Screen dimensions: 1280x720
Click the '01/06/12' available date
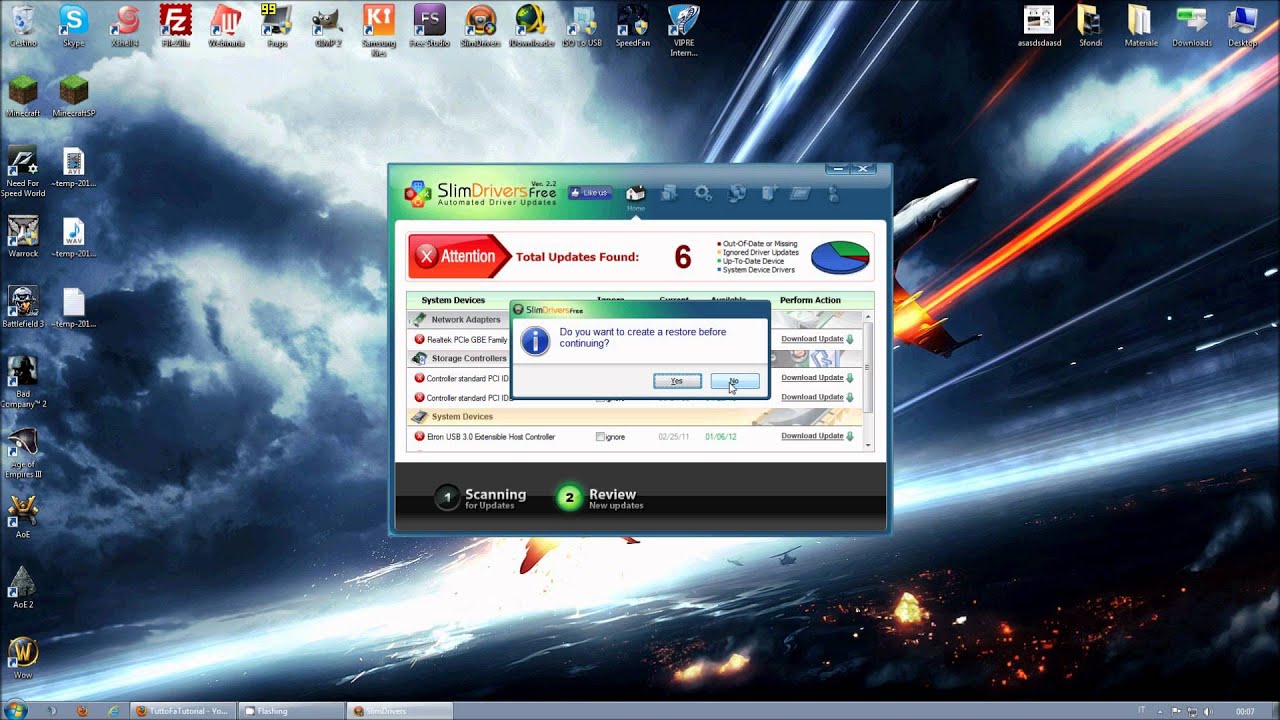point(719,437)
